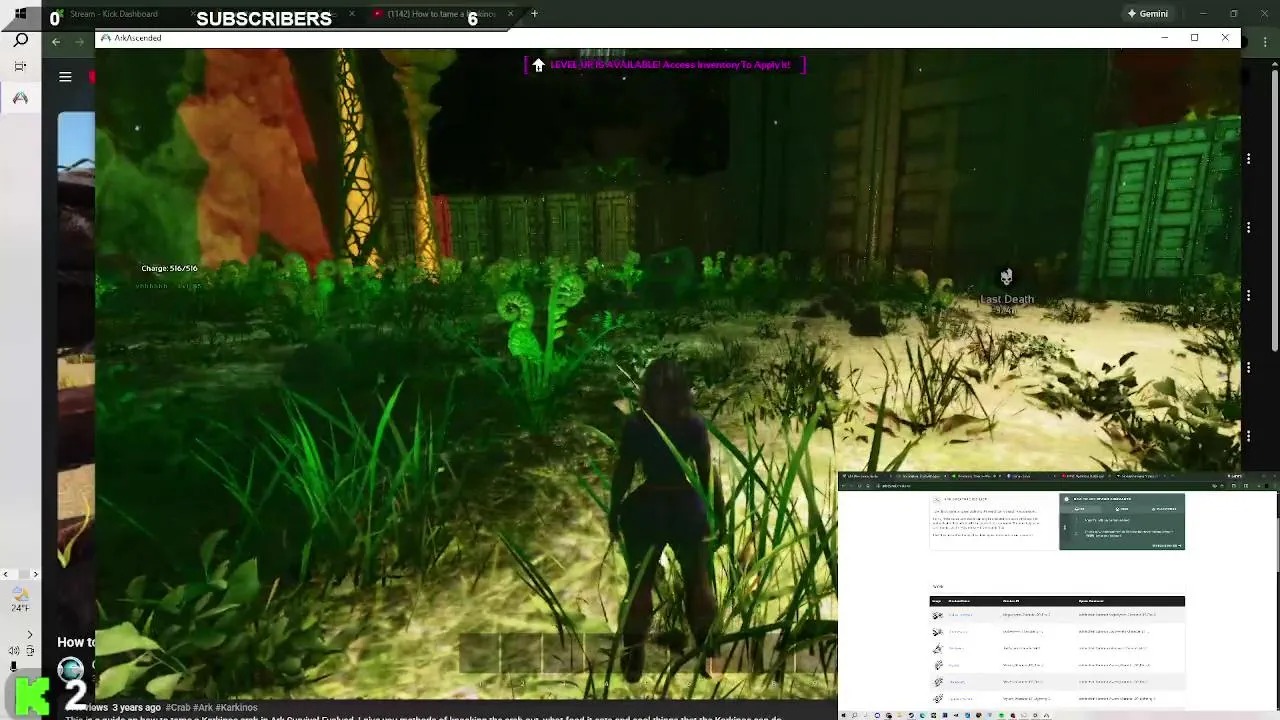Screen dimensions: 1280x720
Task: Open Gemini in the browser title bar
Action: tap(1147, 14)
